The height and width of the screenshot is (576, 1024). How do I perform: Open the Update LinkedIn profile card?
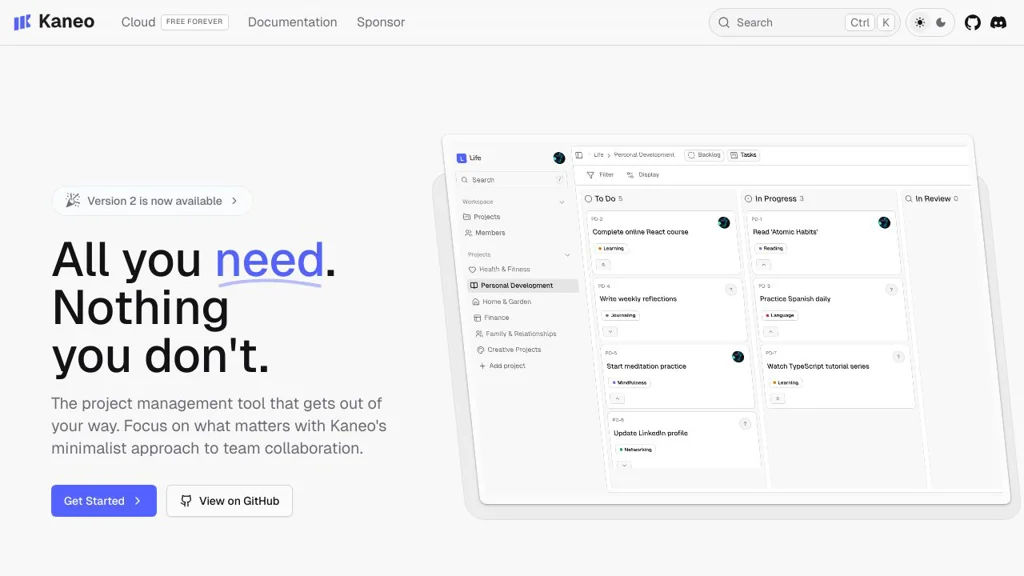(x=684, y=440)
